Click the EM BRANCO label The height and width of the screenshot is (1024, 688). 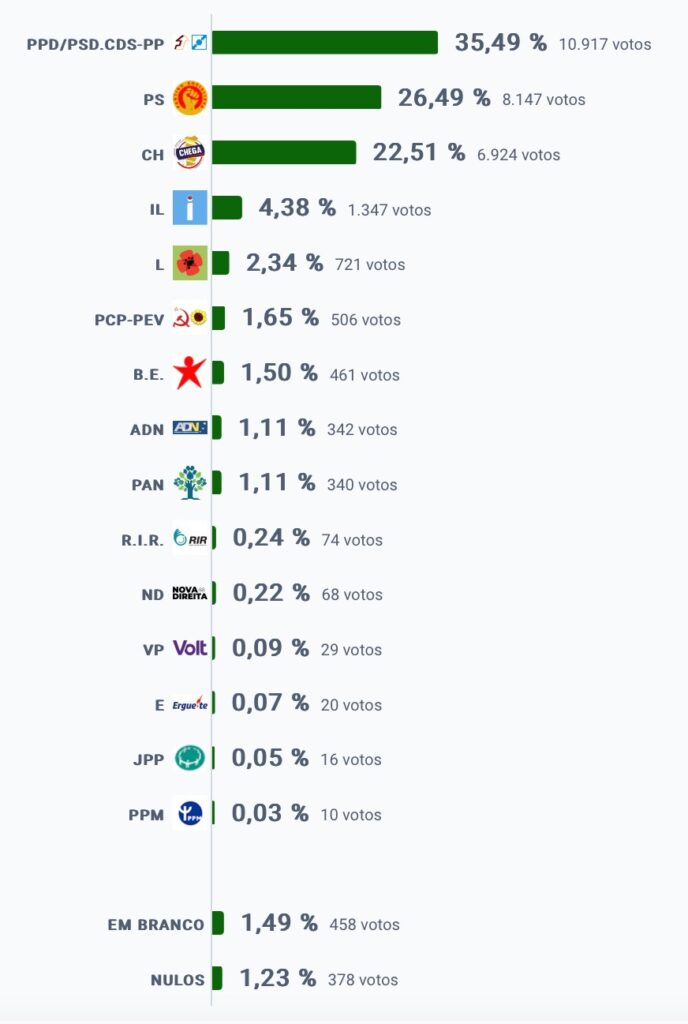[x=156, y=925]
